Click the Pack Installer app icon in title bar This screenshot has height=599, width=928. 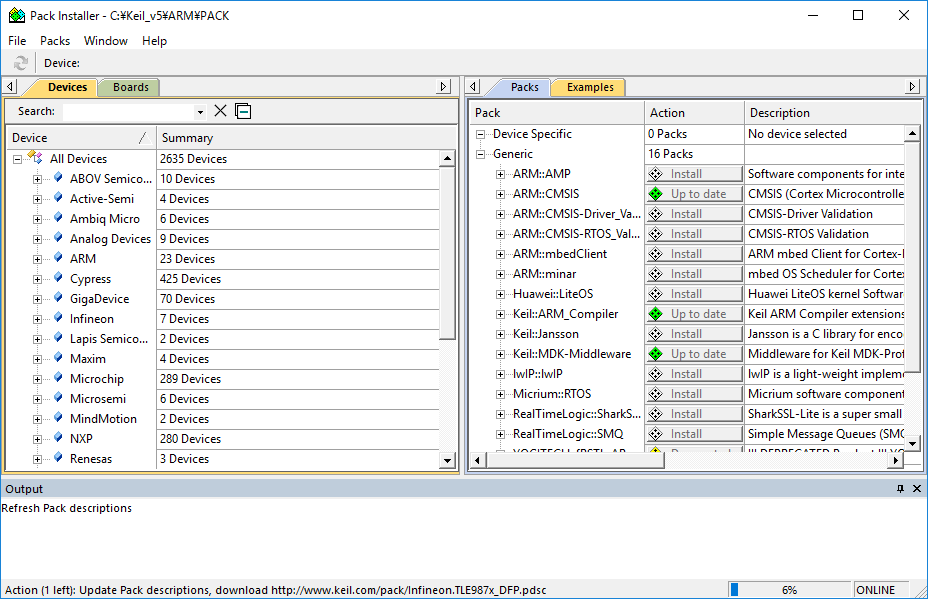click(x=17, y=15)
